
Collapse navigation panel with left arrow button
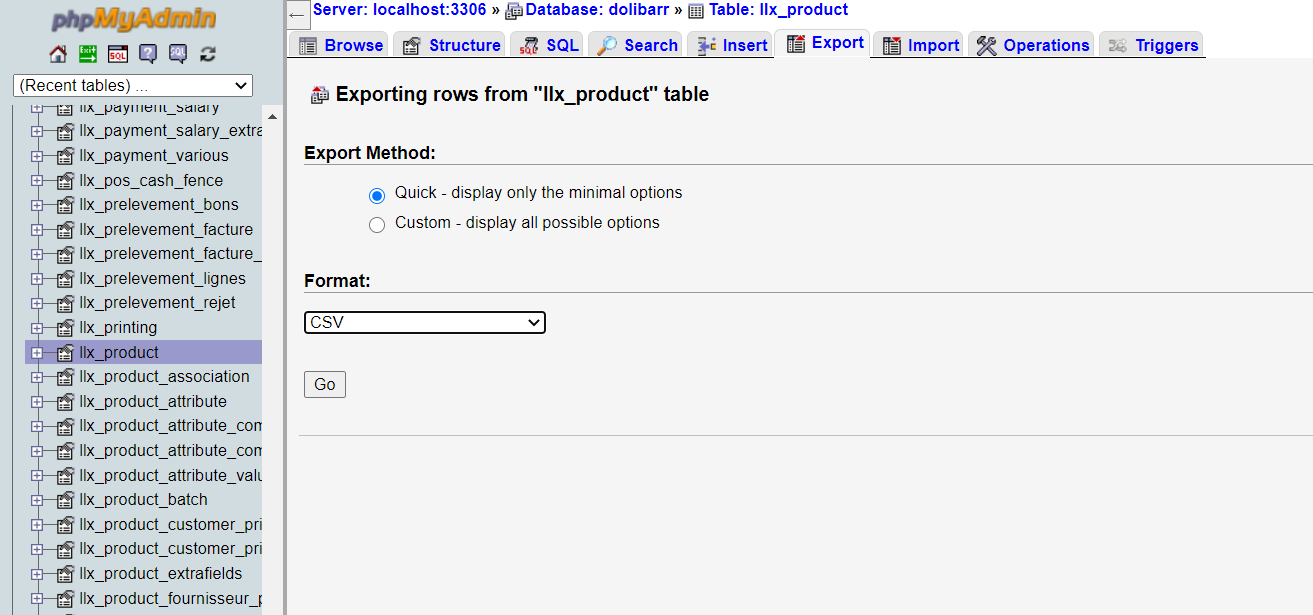[x=297, y=14]
